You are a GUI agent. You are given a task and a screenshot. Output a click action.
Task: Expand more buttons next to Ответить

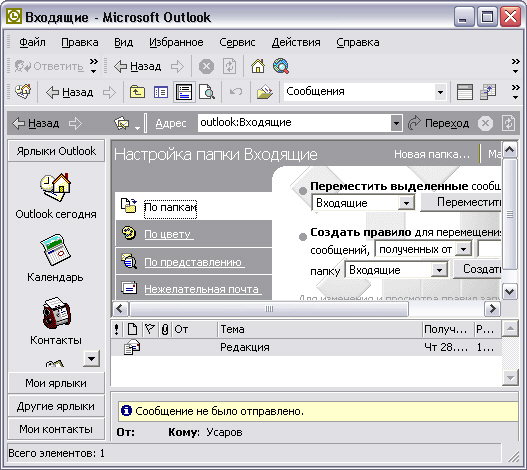(x=93, y=66)
